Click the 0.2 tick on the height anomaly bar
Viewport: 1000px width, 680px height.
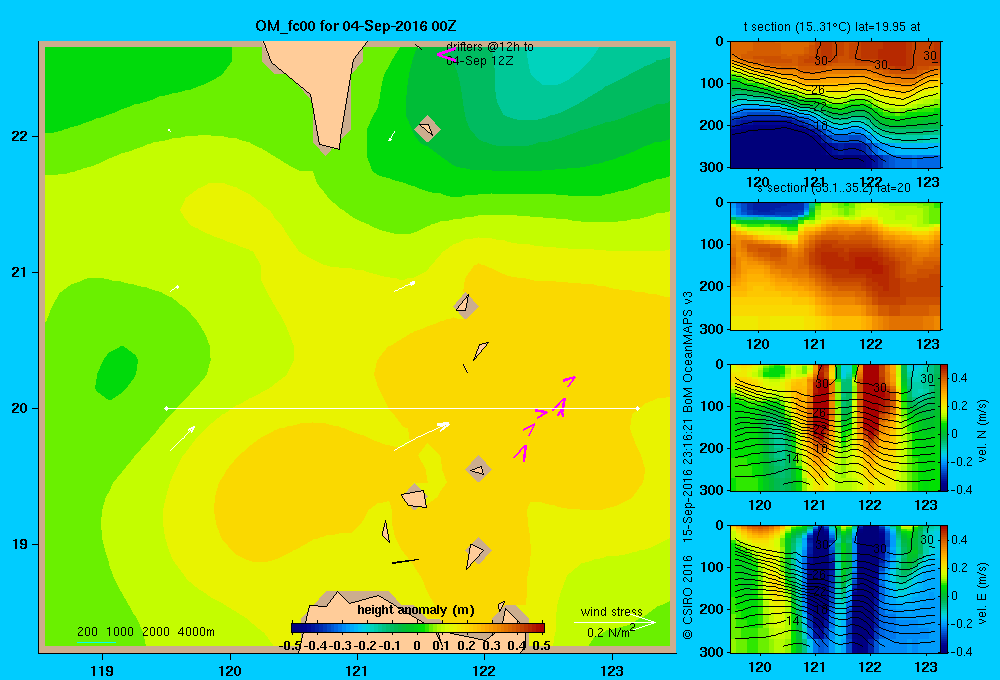467,646
